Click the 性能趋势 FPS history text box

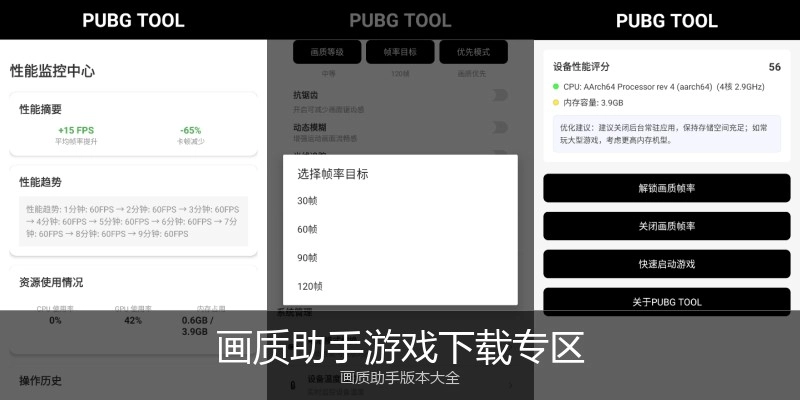[x=134, y=221]
